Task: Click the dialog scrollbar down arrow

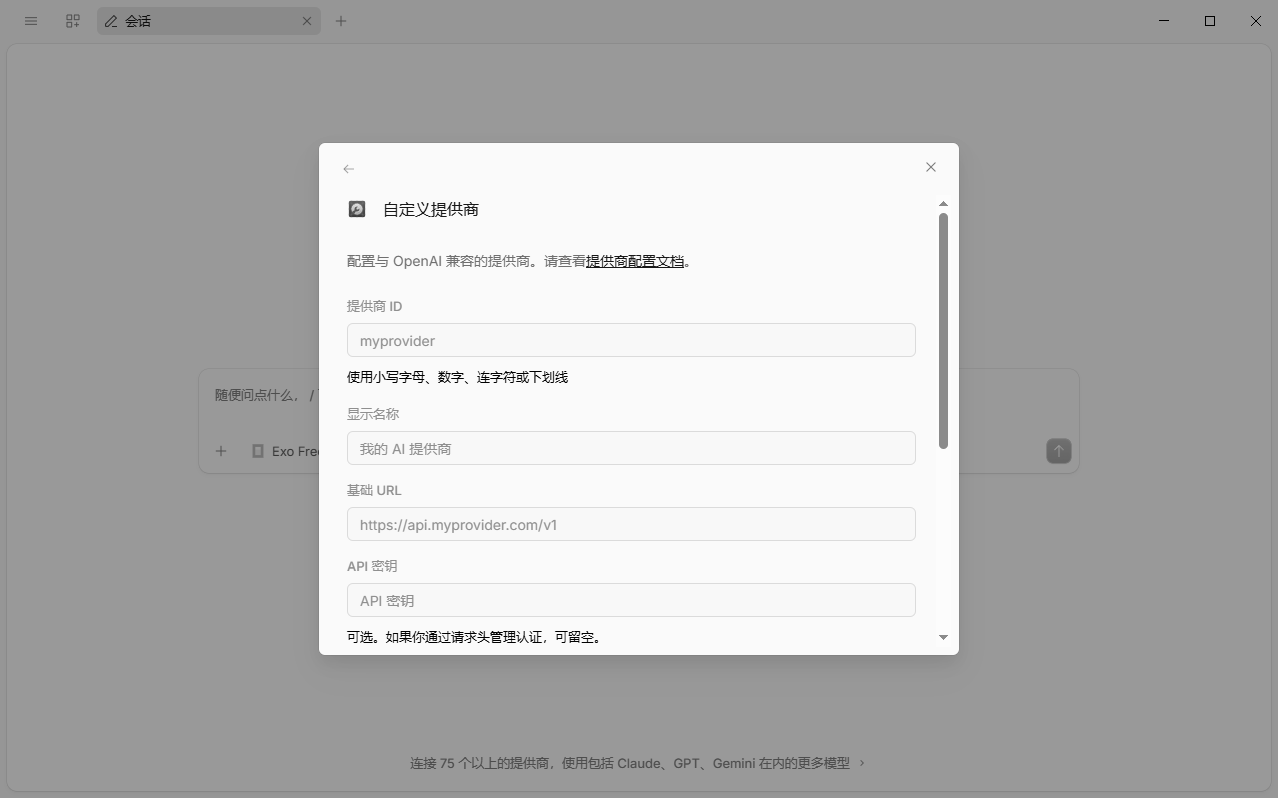Action: point(943,637)
